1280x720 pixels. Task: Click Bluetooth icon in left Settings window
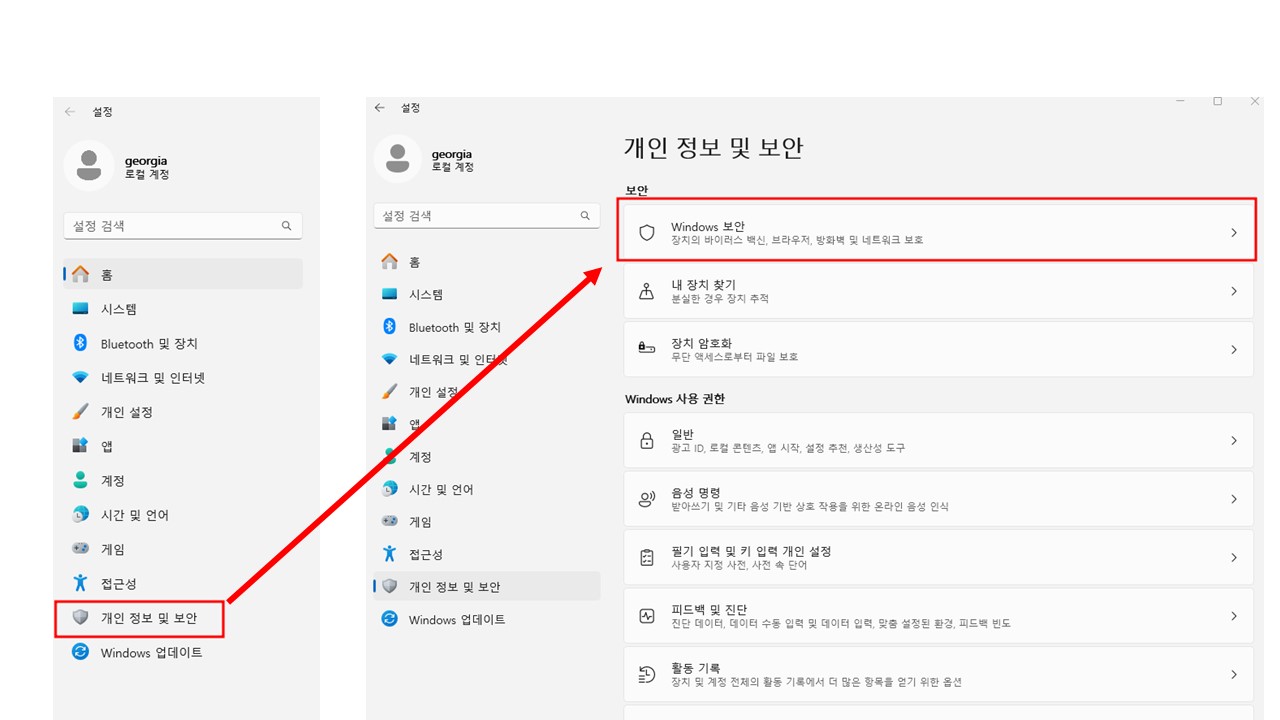point(81,343)
